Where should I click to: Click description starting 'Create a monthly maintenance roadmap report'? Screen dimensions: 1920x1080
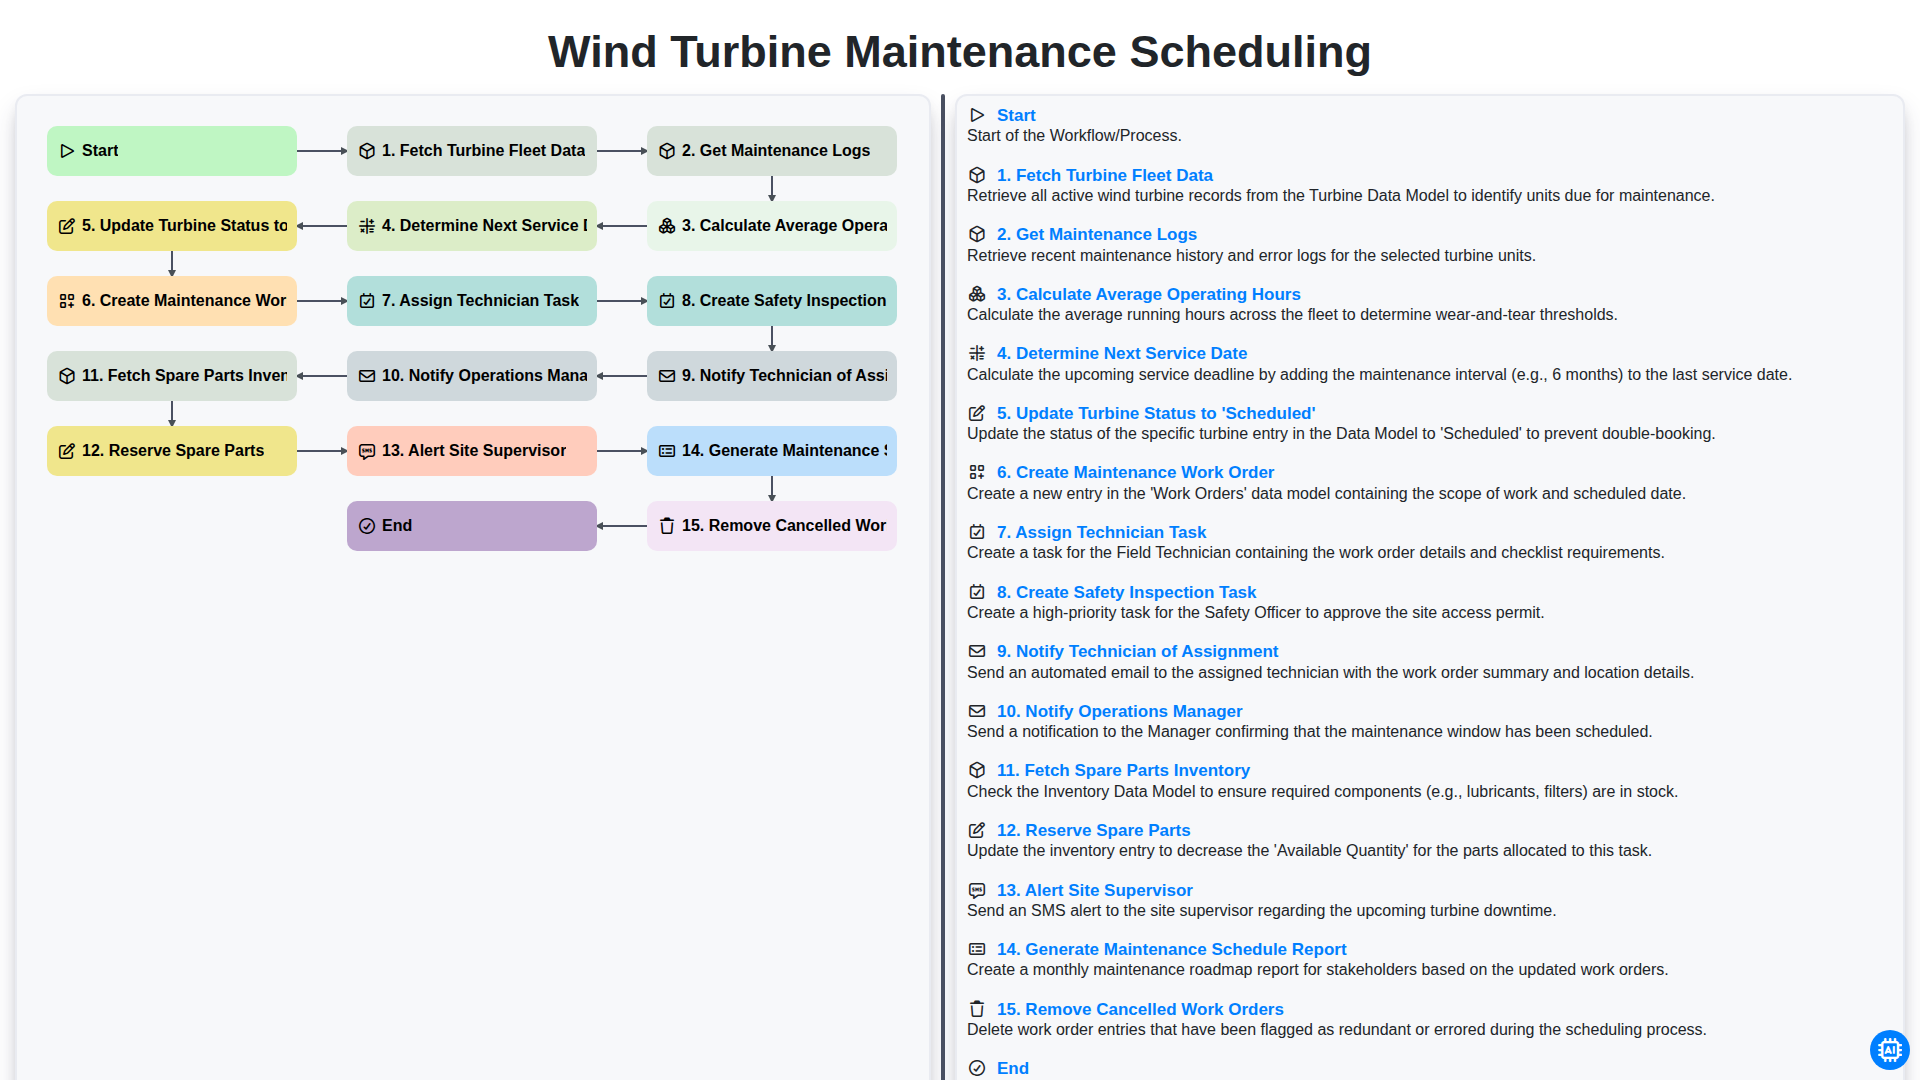point(1317,970)
